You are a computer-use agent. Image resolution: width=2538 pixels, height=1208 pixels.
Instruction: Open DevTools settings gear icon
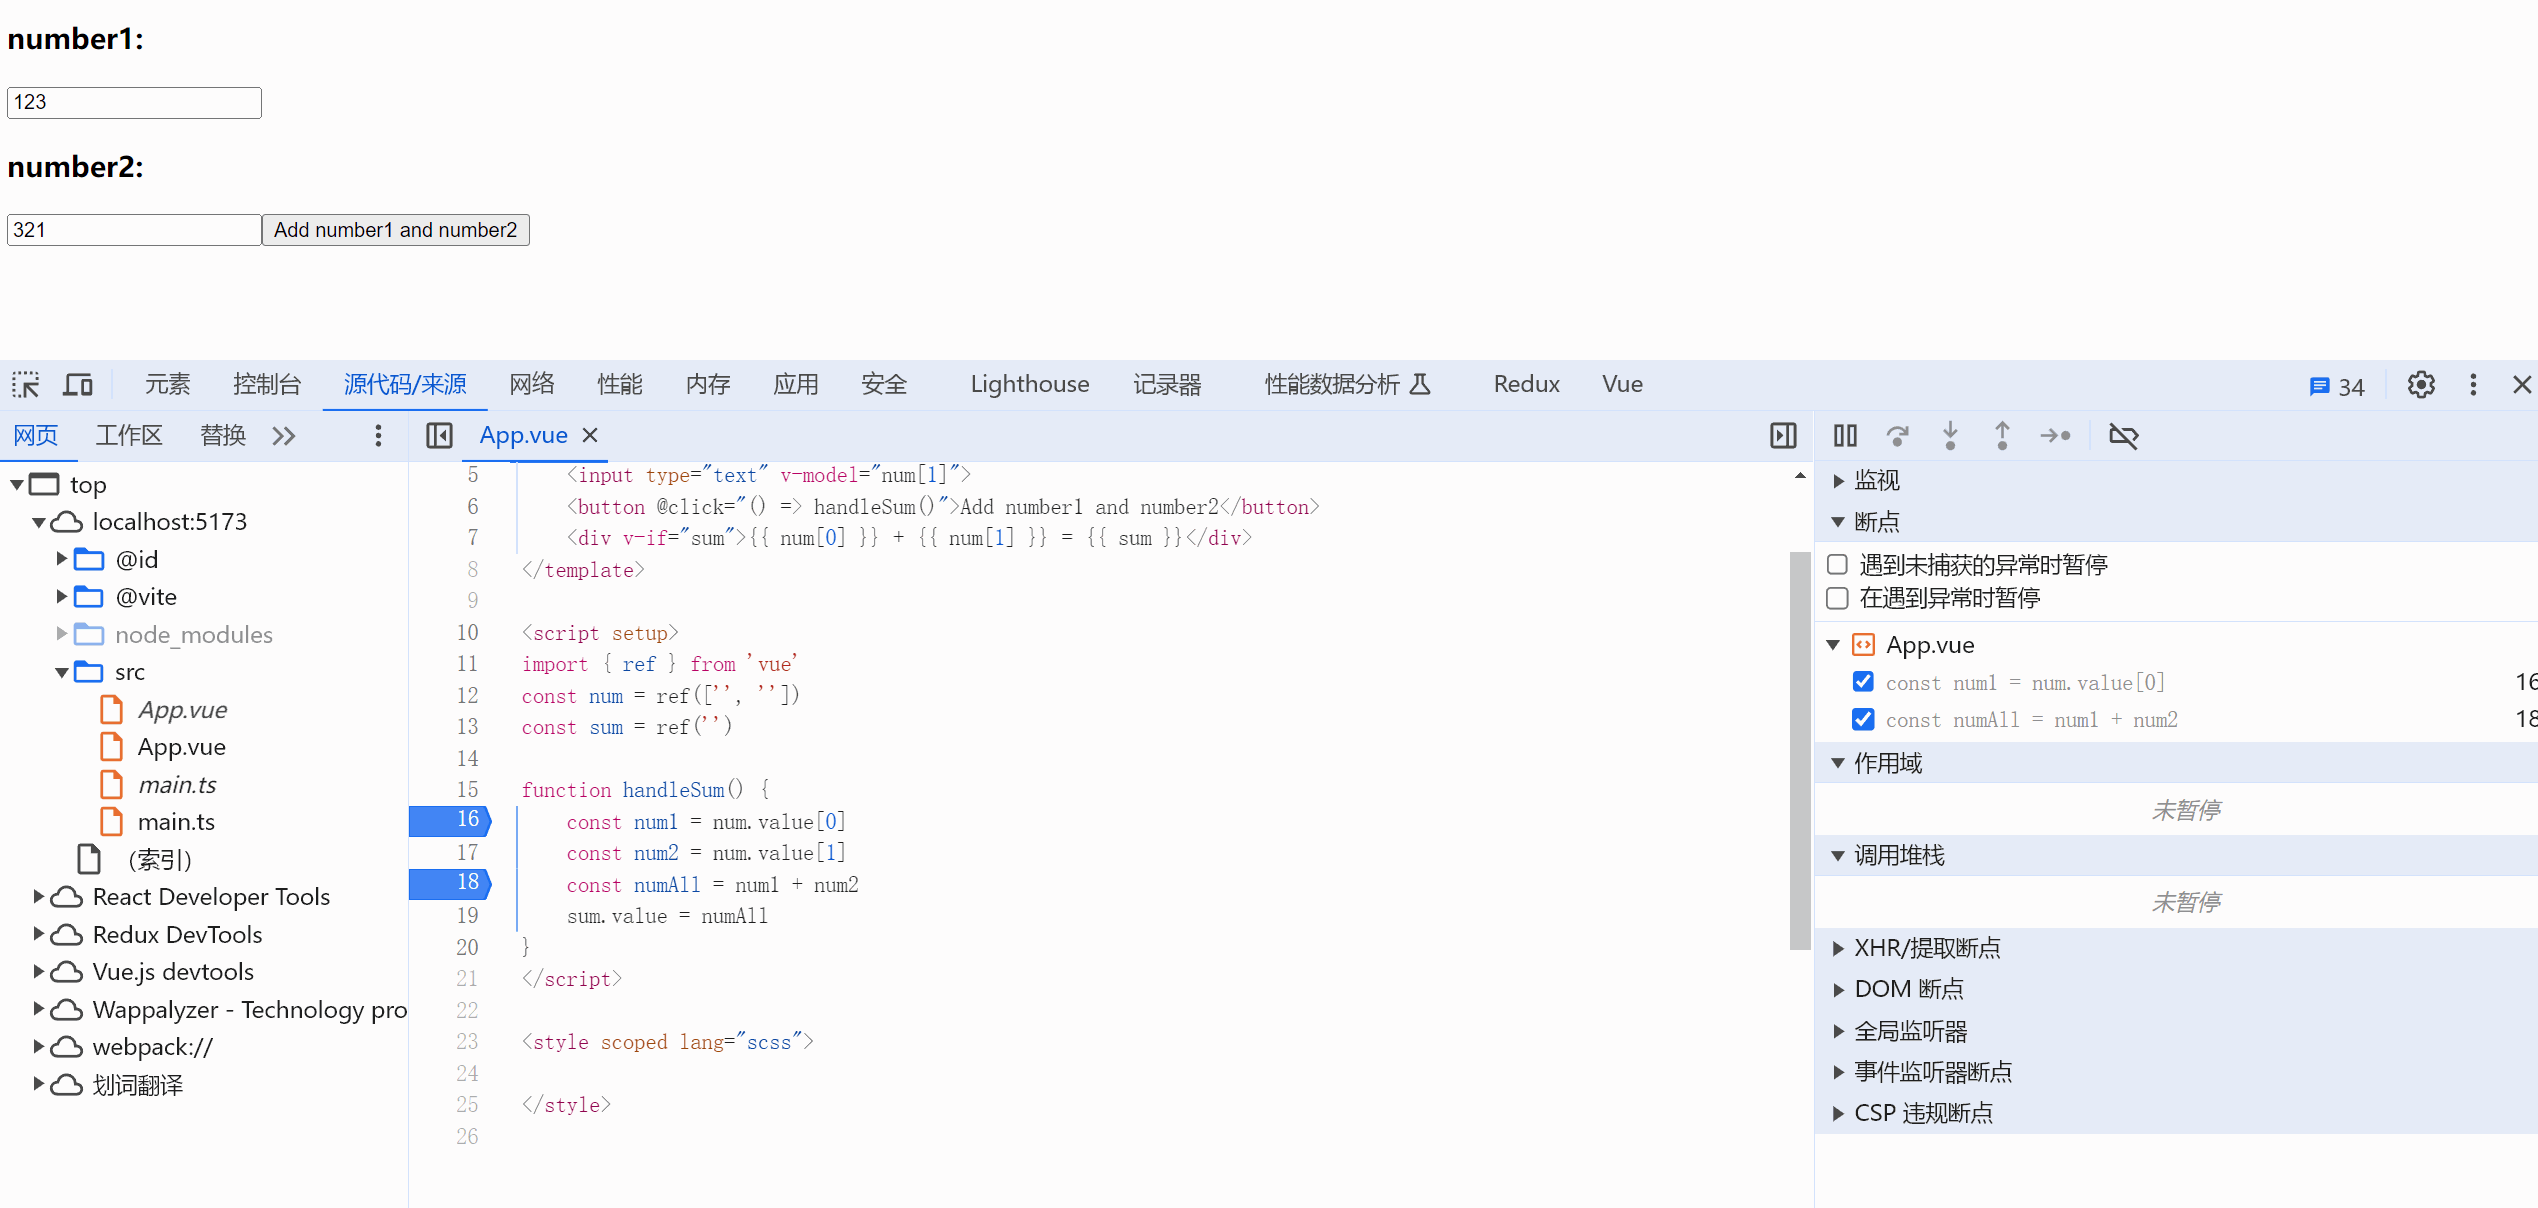tap(2421, 385)
